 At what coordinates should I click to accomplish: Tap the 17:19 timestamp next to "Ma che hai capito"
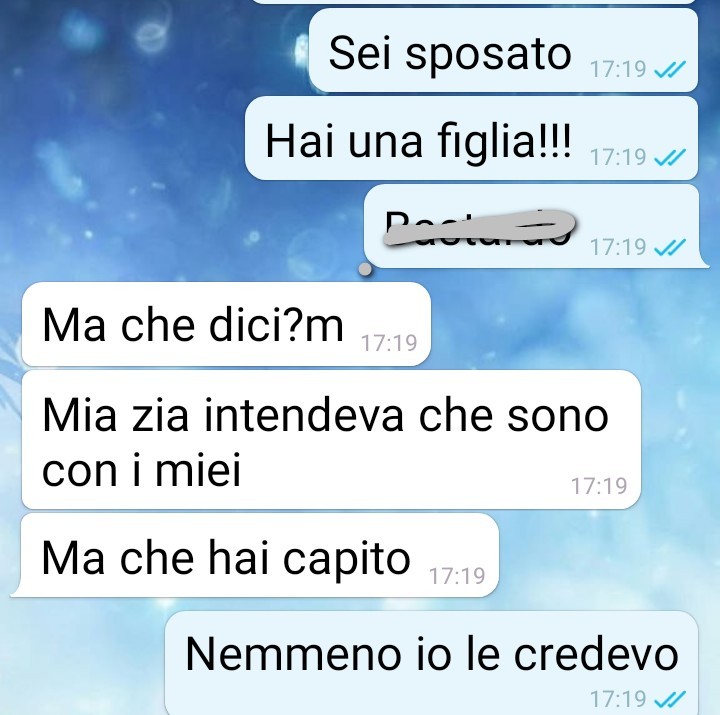(x=457, y=576)
